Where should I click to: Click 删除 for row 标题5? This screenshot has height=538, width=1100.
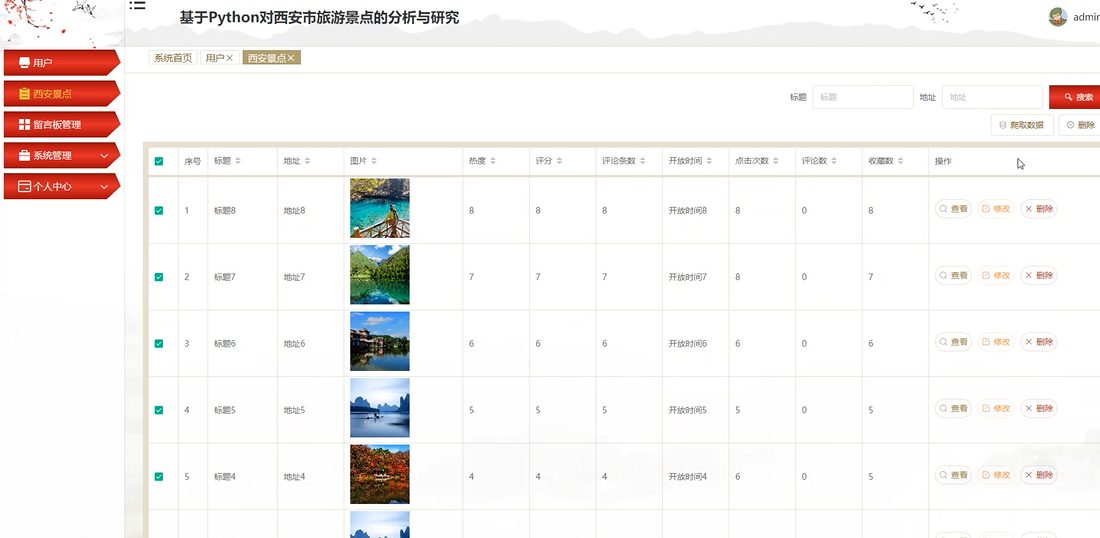(1039, 408)
